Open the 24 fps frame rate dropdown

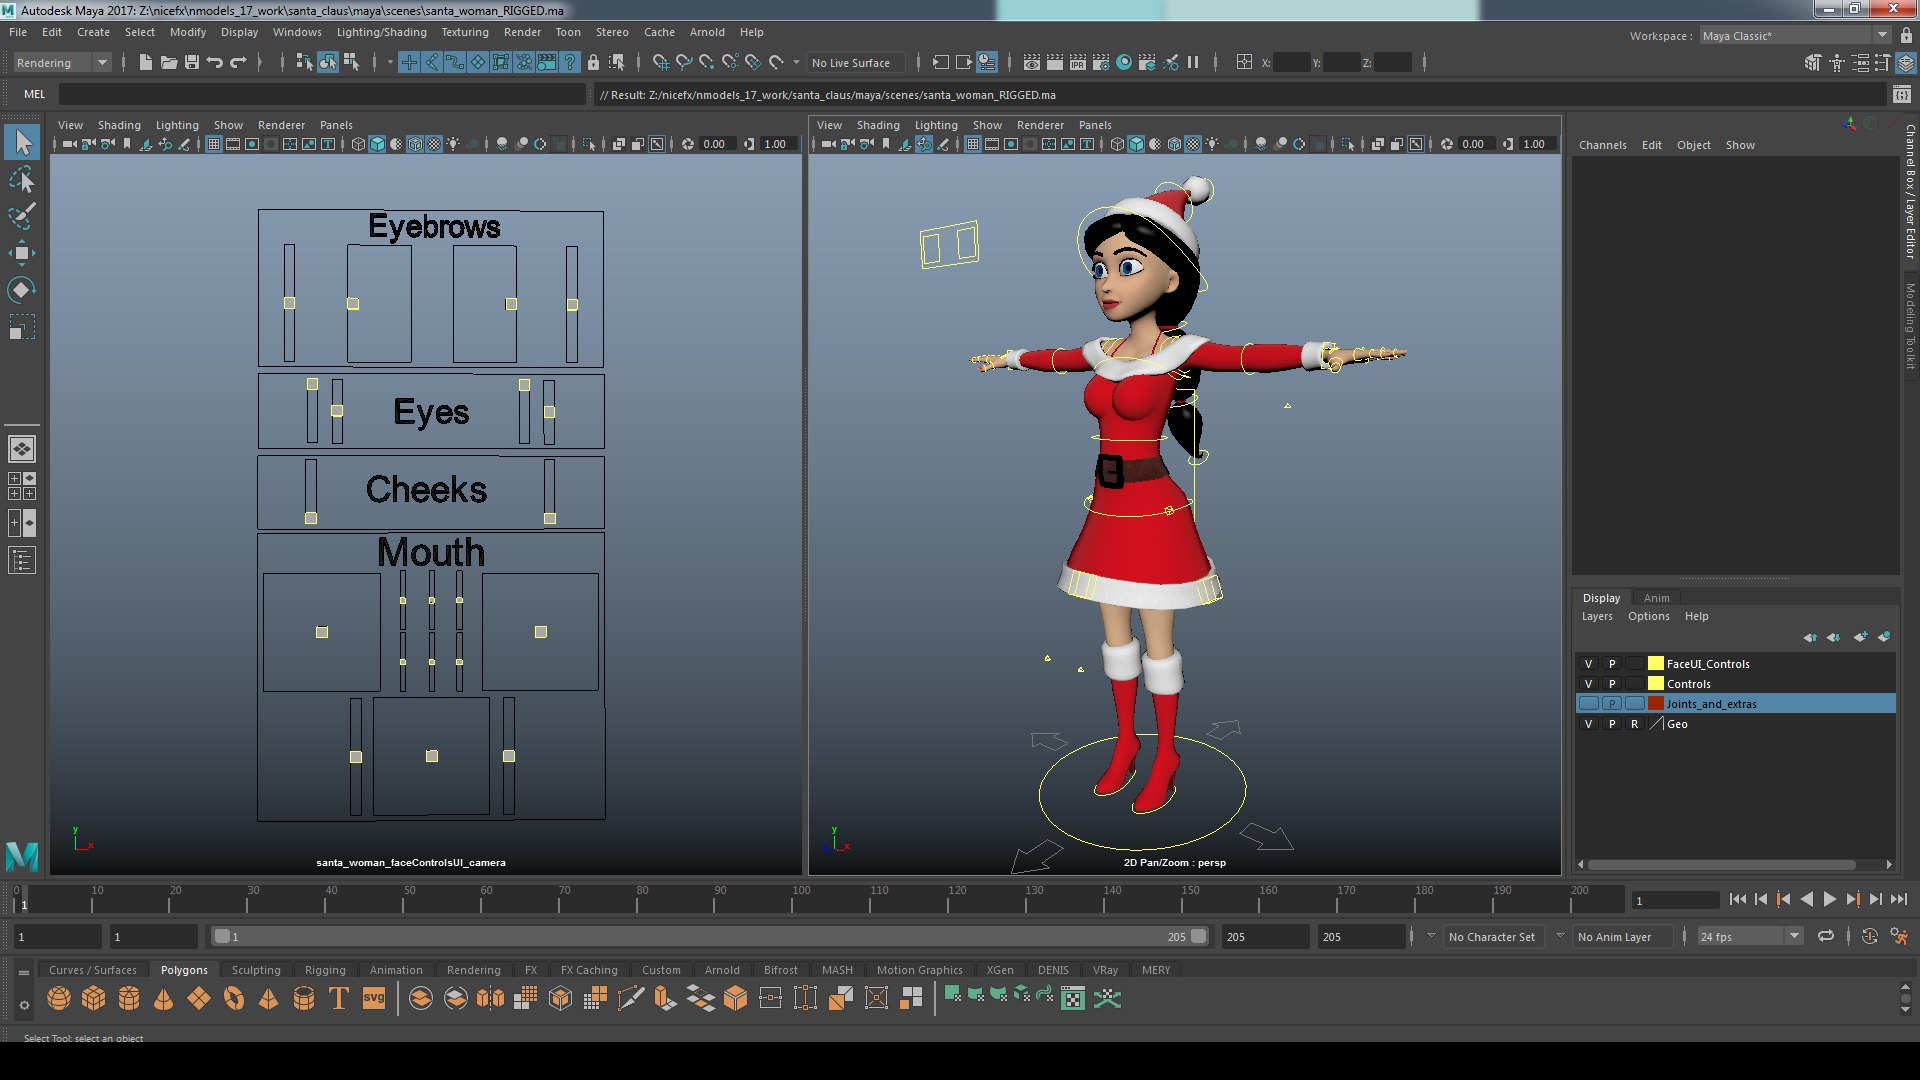pos(1750,937)
